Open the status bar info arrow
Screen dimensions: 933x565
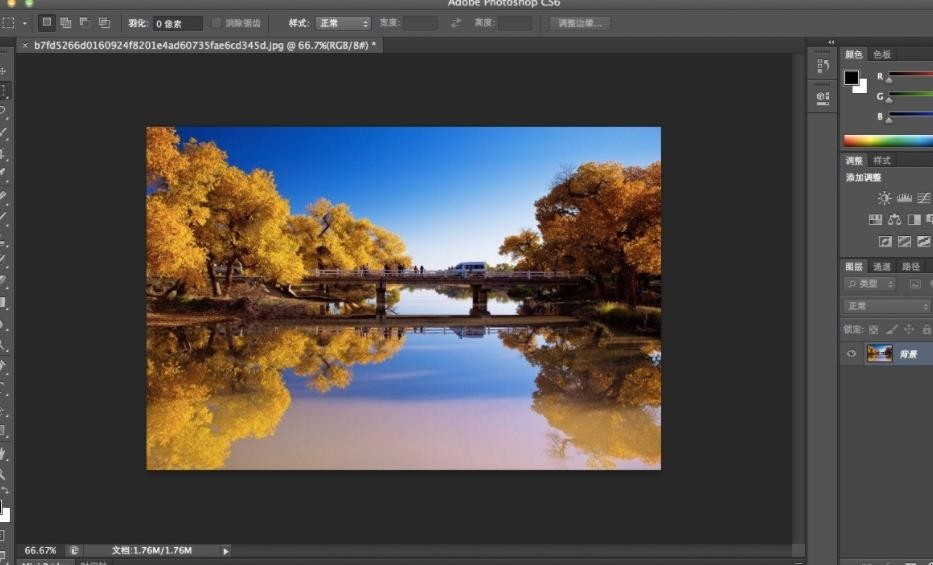(226, 551)
